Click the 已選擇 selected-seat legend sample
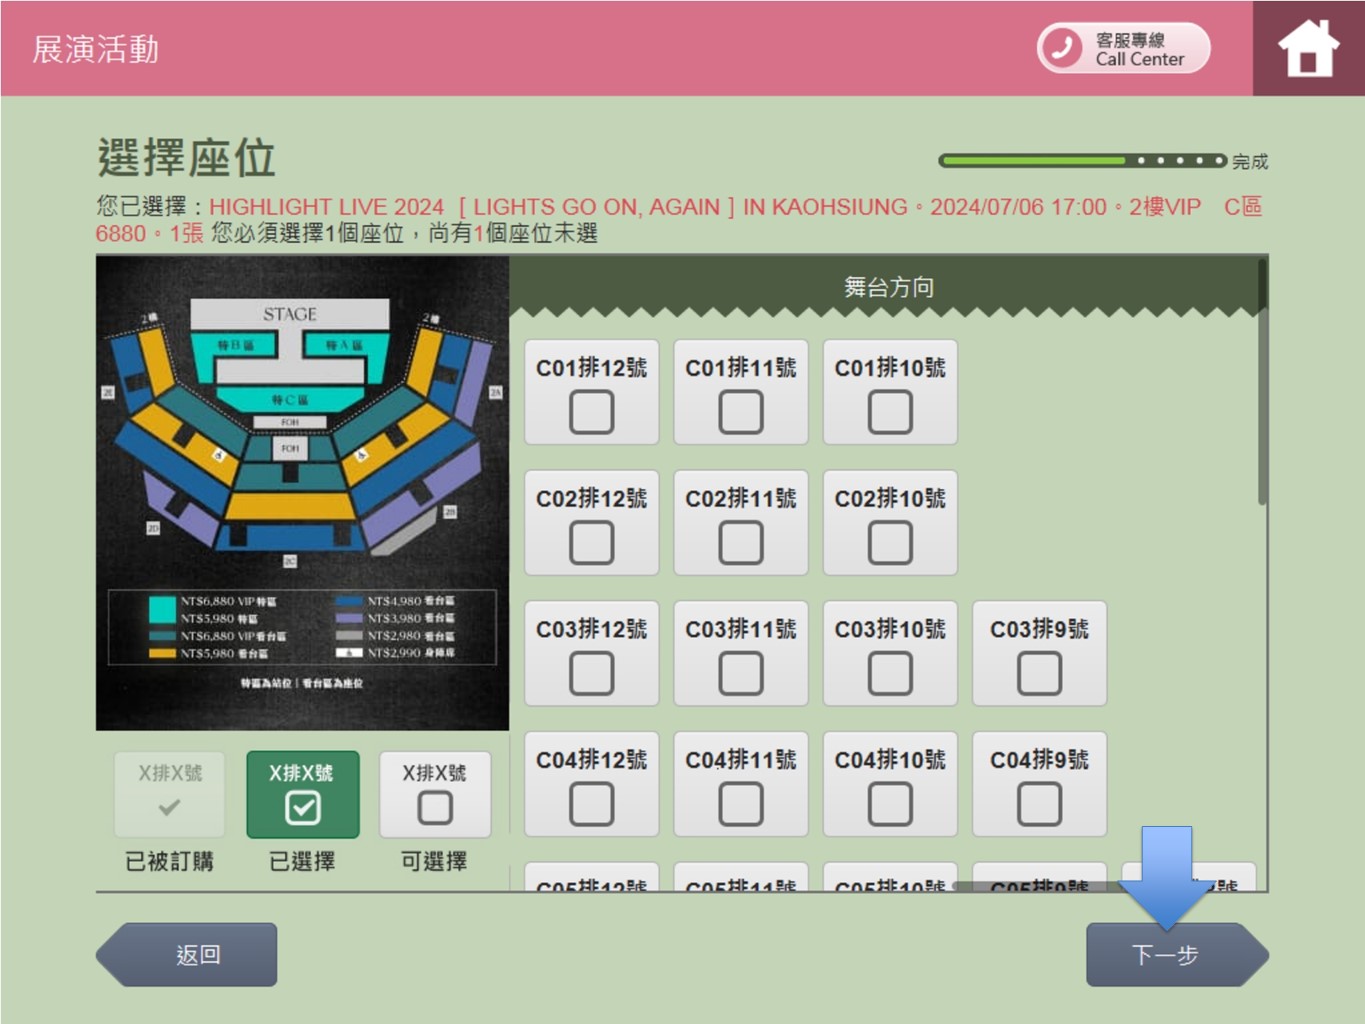This screenshot has width=1365, height=1024. [303, 795]
